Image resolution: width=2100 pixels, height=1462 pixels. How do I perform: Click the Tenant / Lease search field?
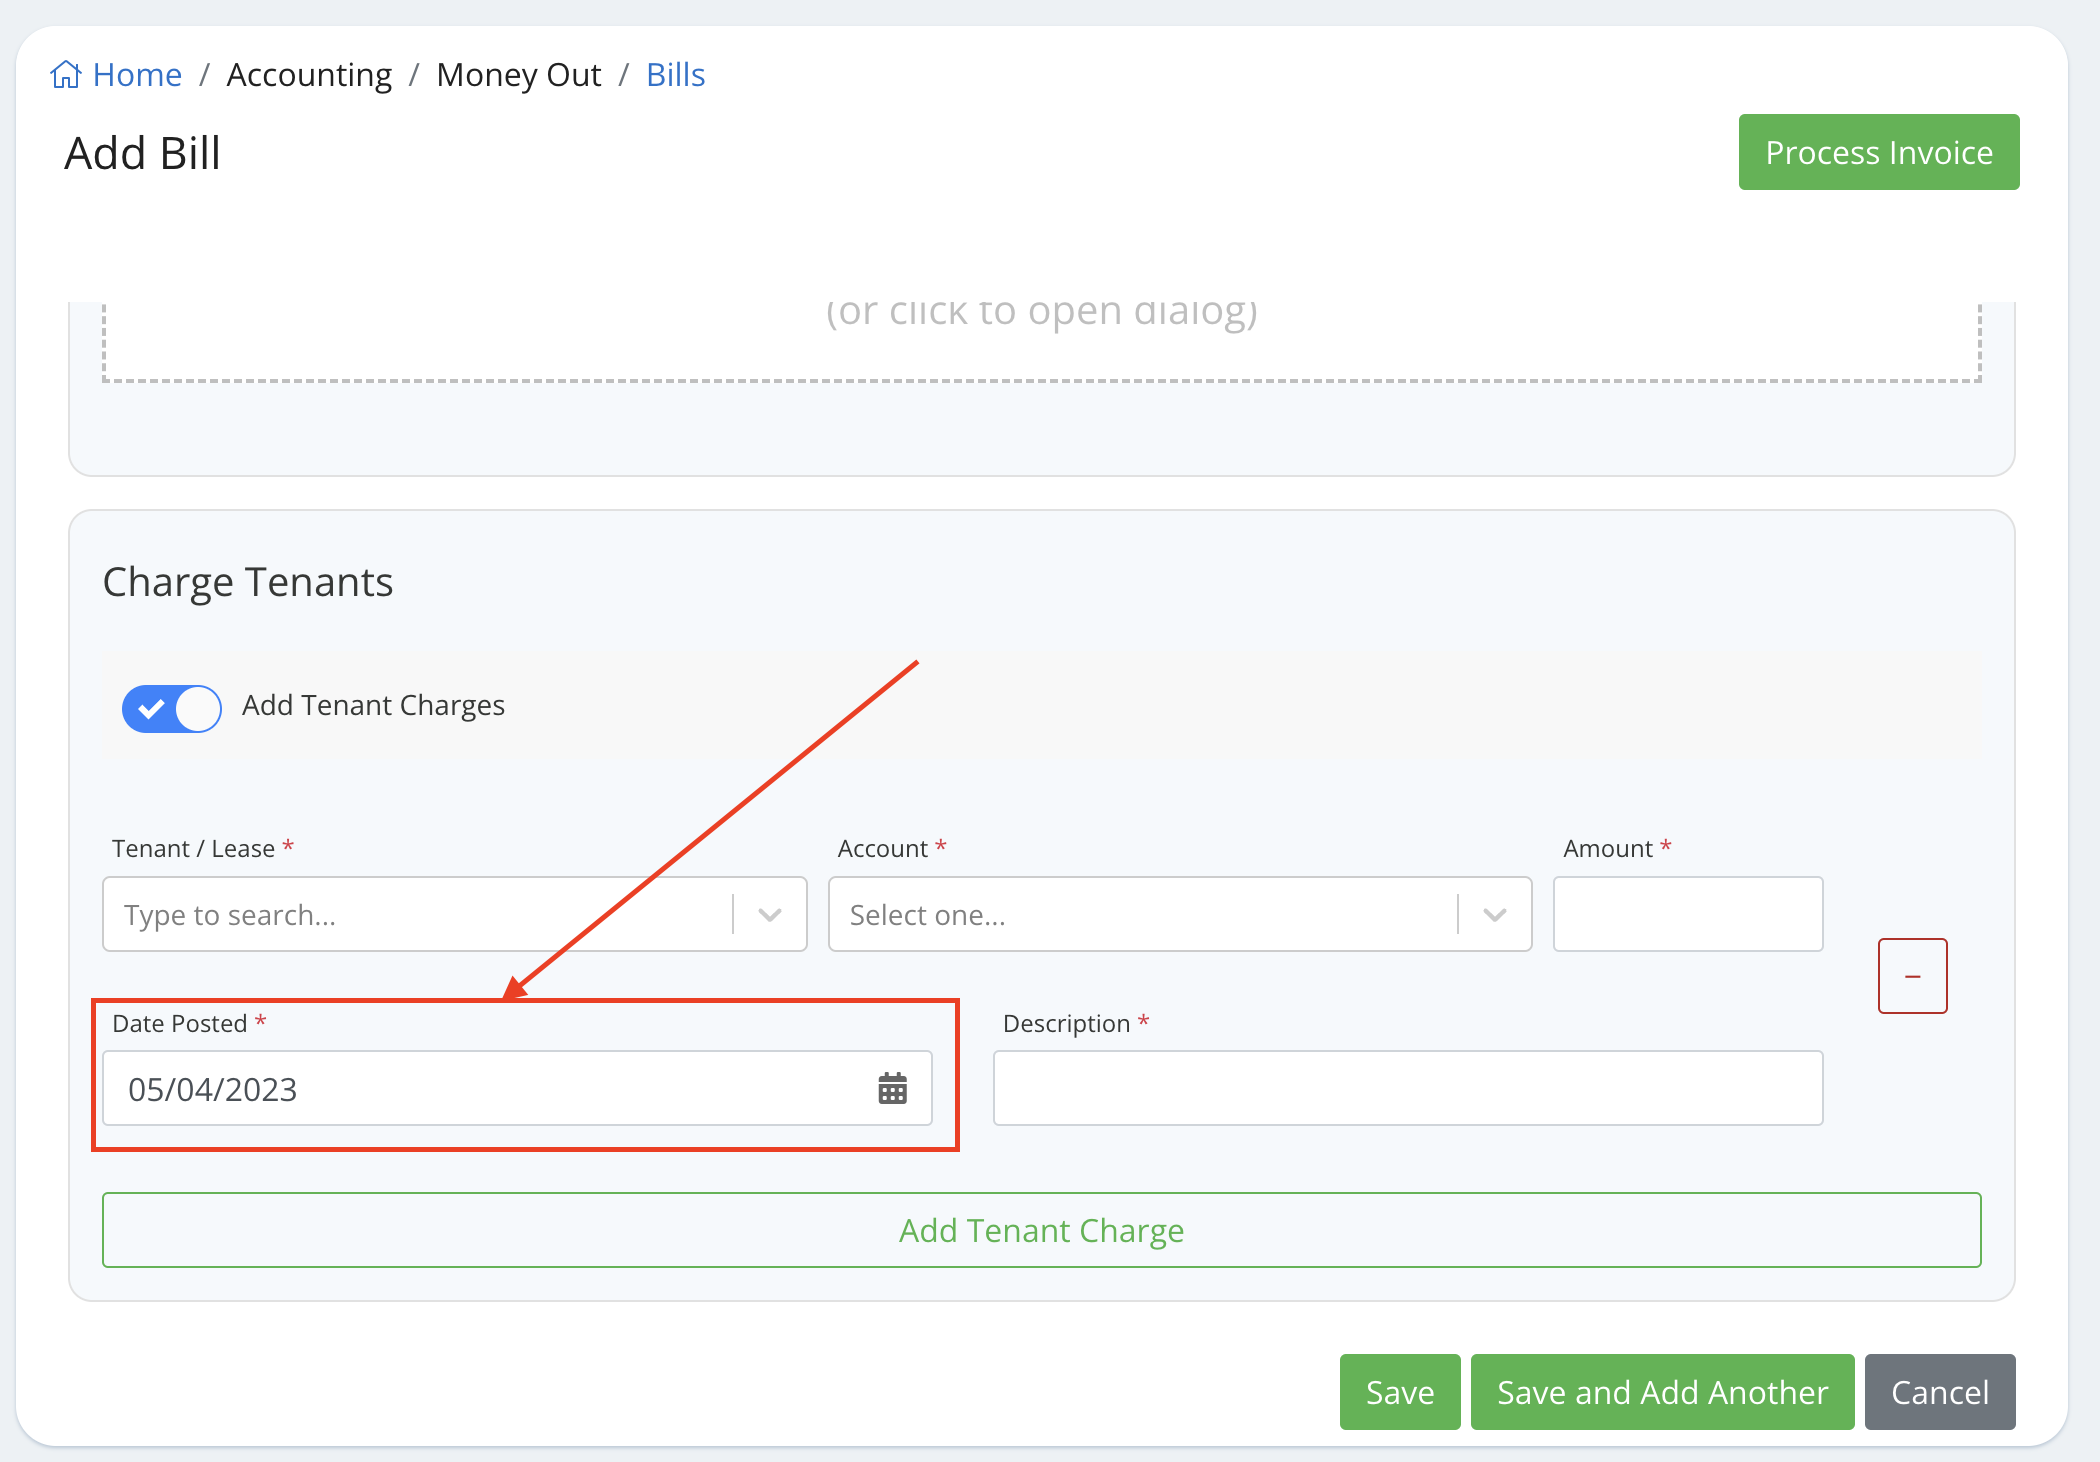[x=420, y=915]
